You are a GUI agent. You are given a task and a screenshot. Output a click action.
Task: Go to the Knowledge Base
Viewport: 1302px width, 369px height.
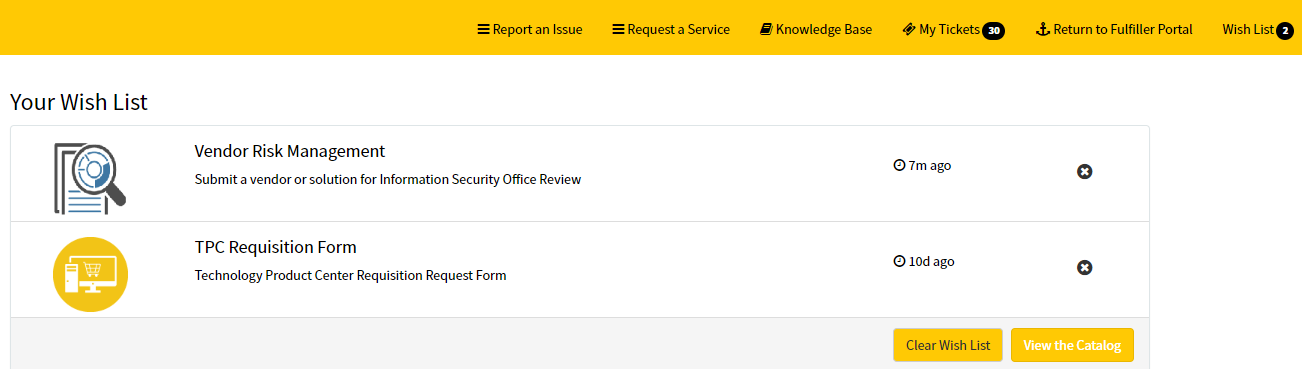pos(816,29)
